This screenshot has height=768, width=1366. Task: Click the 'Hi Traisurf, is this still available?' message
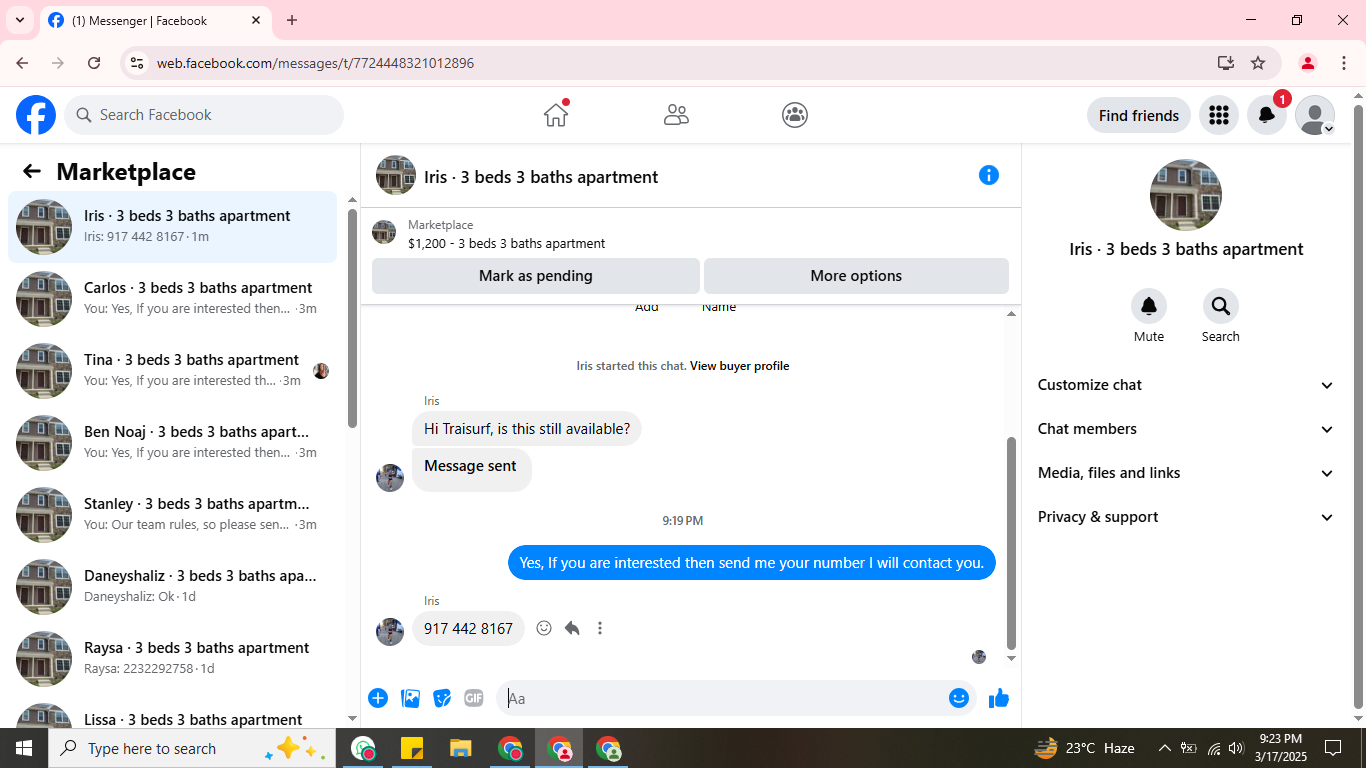click(x=527, y=429)
